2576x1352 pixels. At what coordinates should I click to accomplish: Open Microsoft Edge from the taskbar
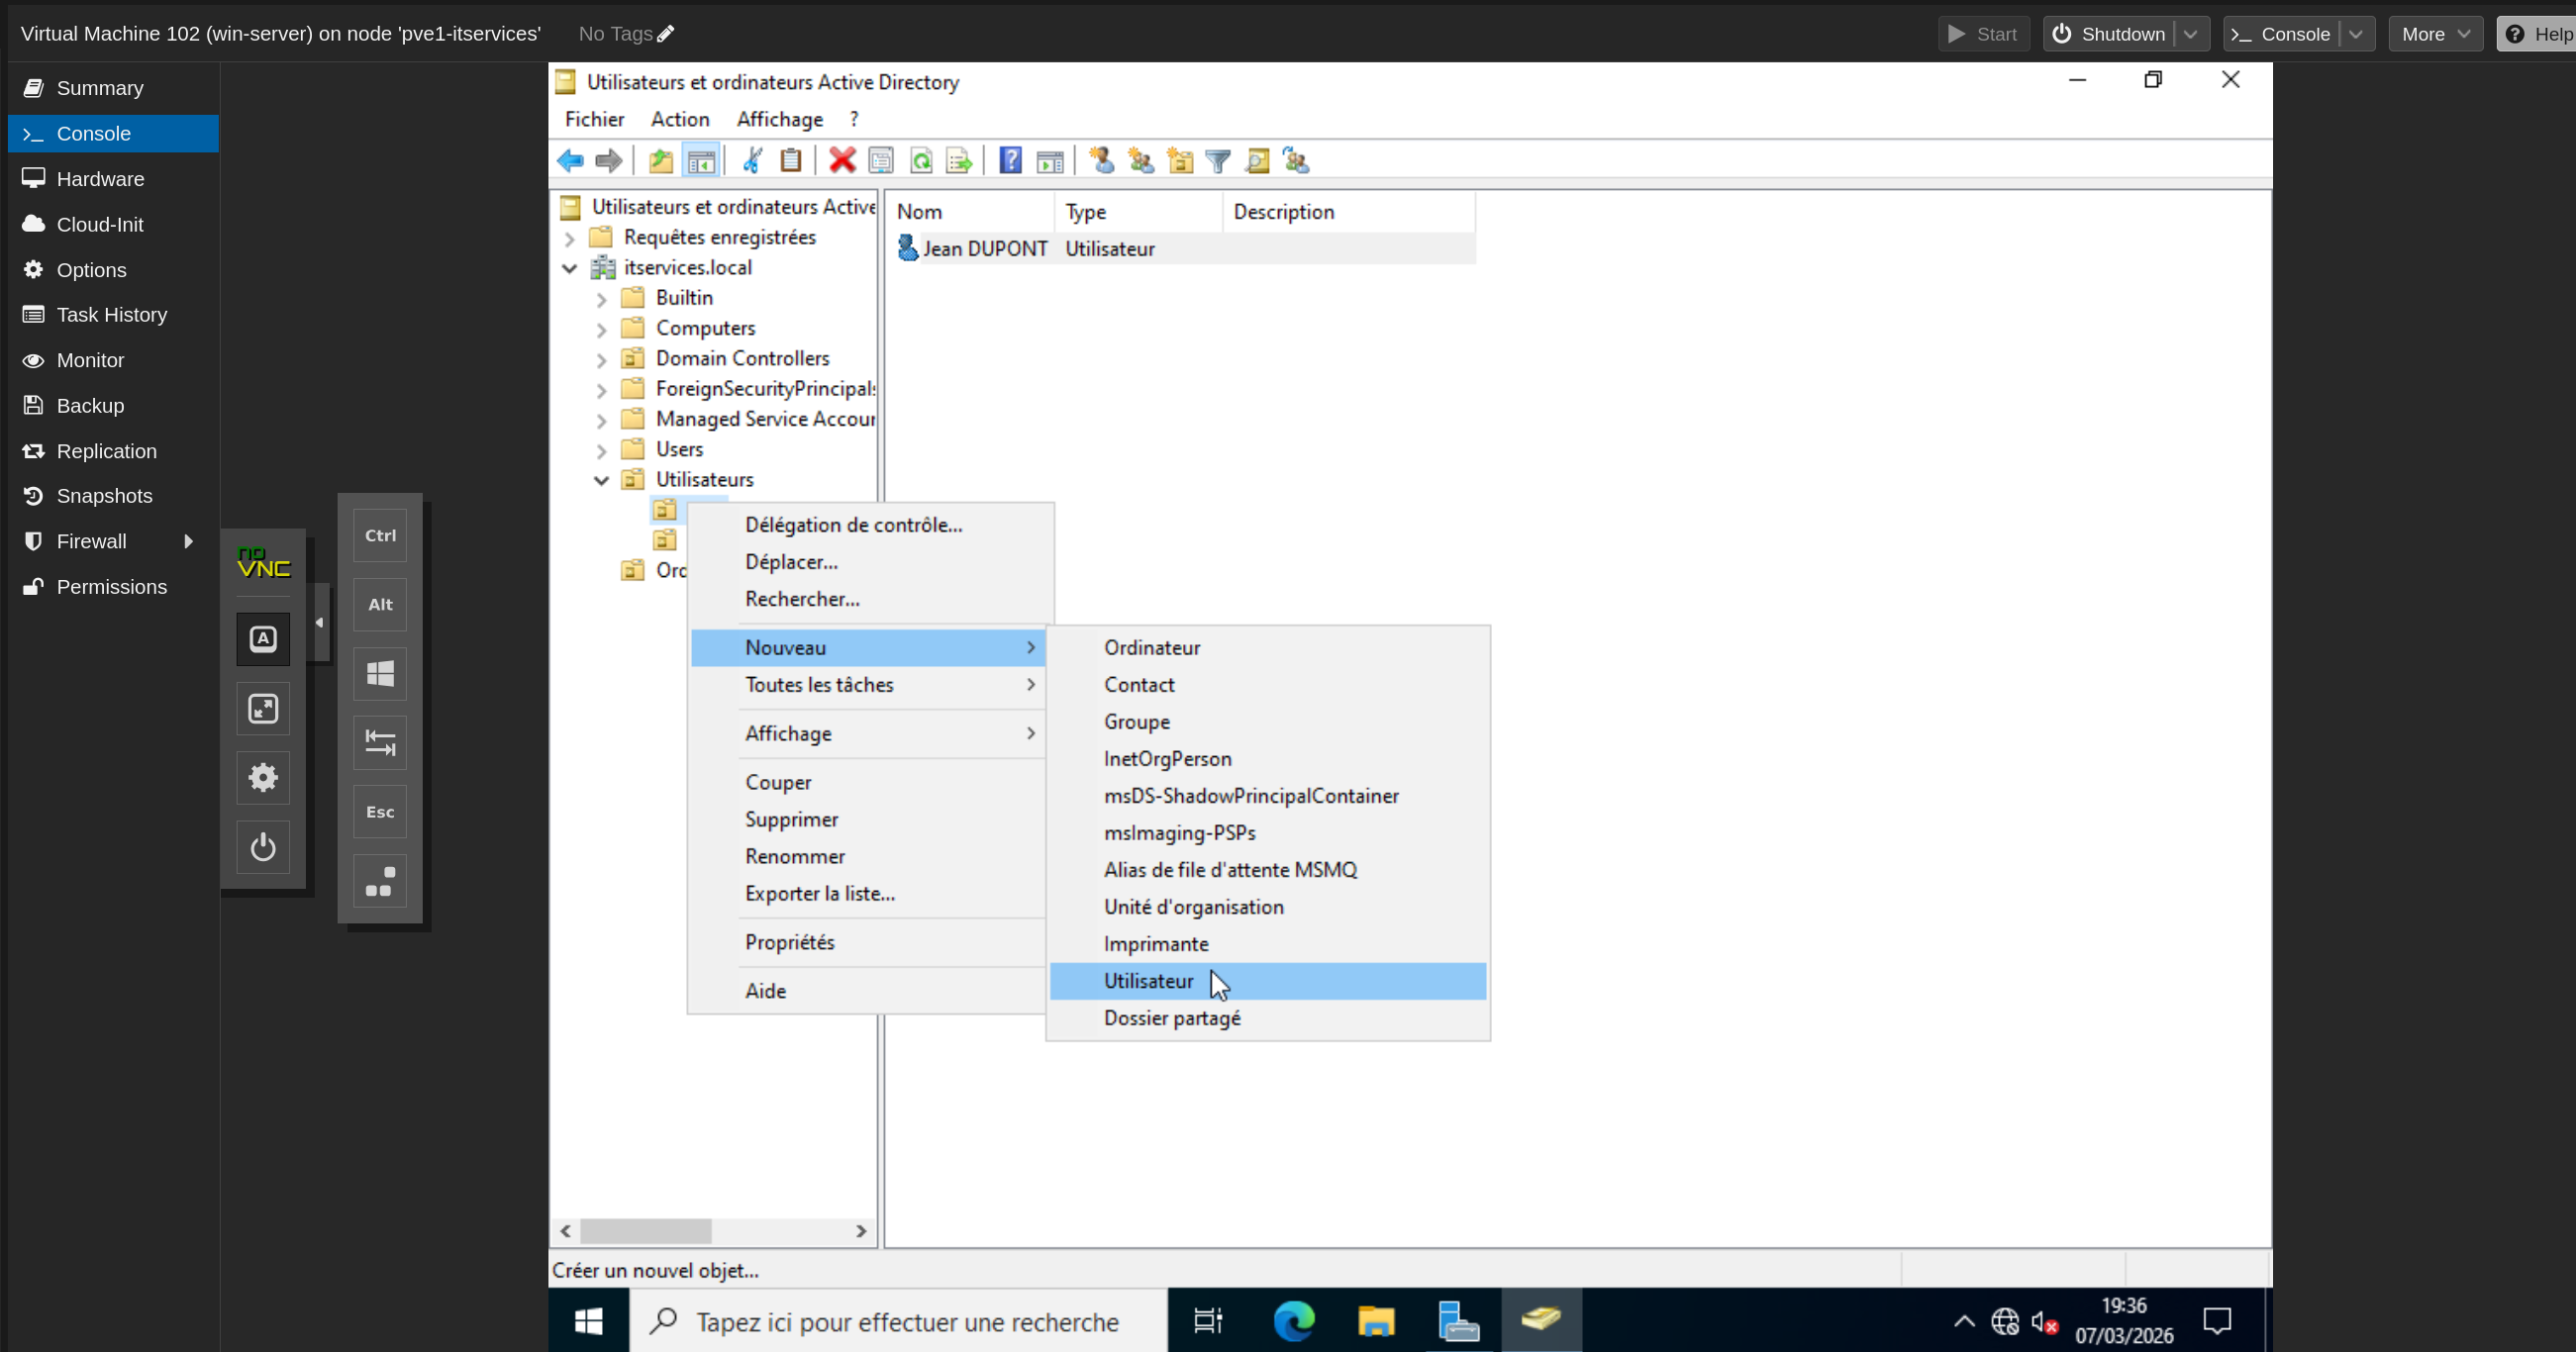[x=1294, y=1321]
